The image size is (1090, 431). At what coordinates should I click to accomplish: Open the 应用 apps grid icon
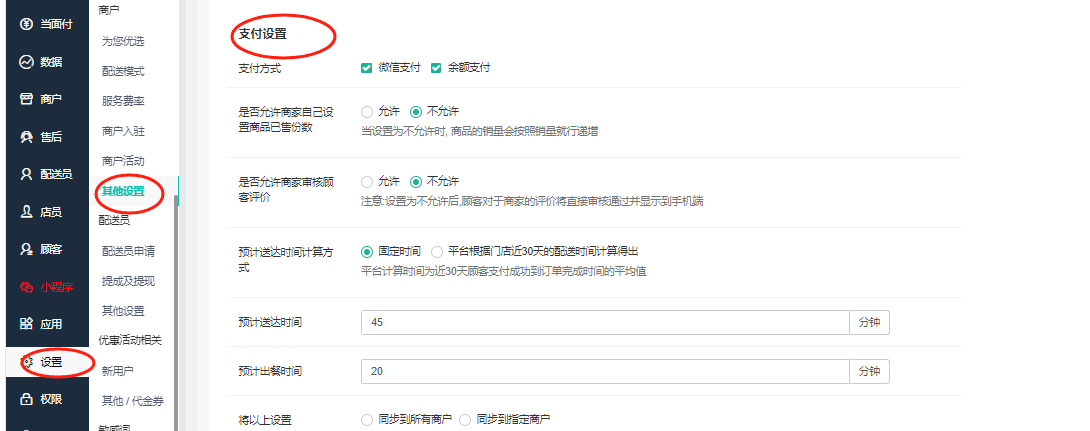[26, 324]
